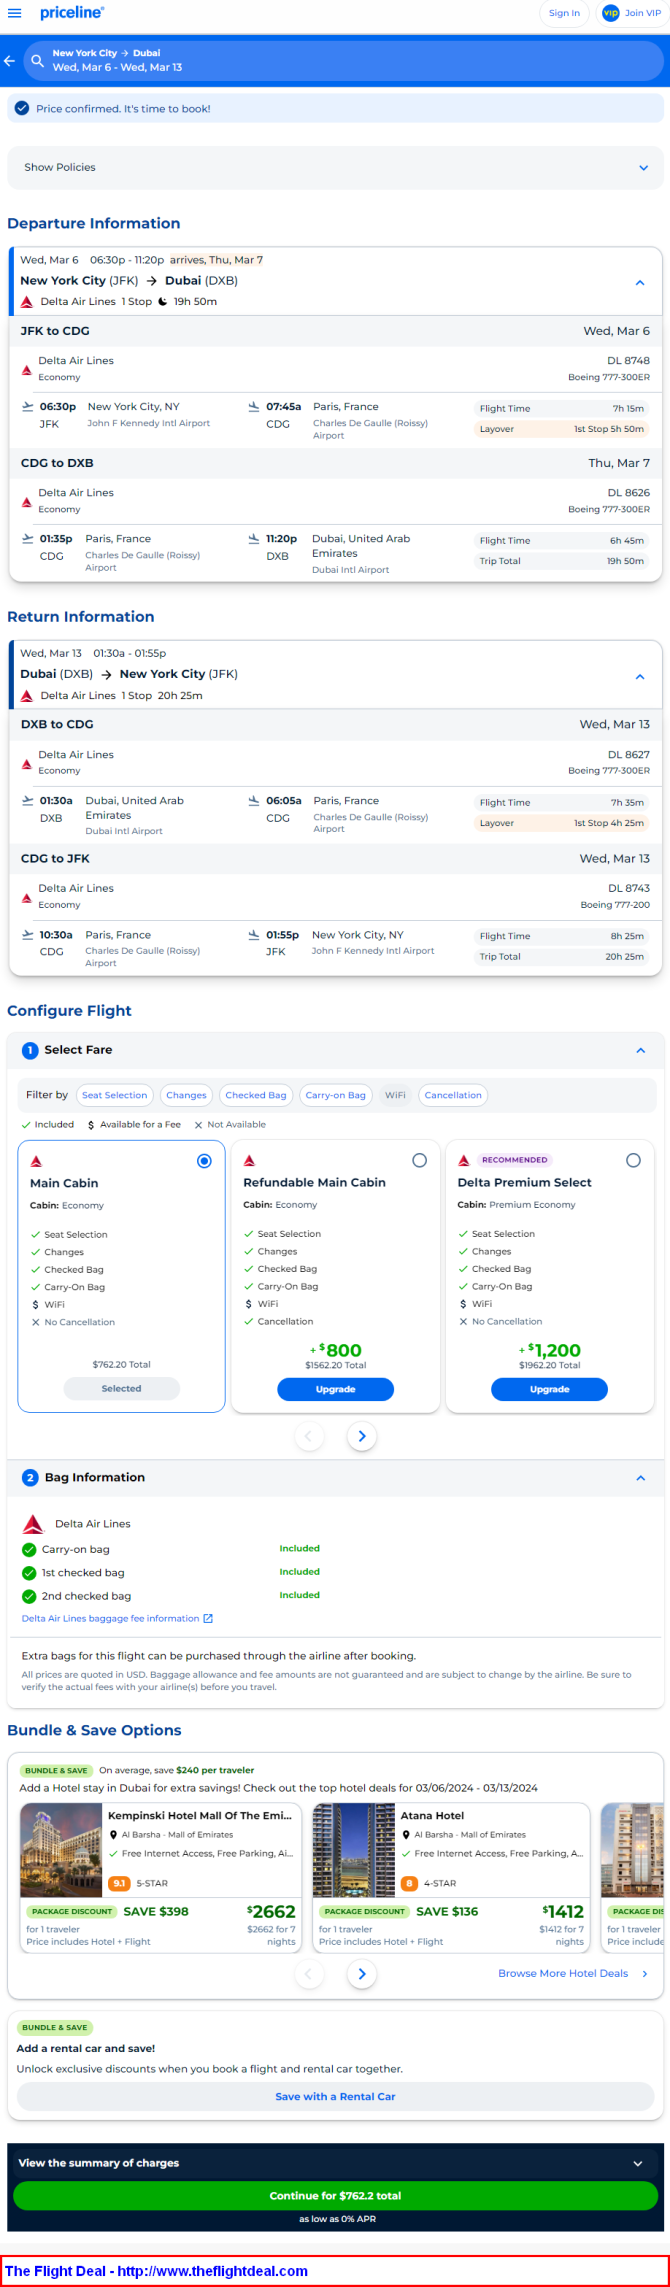Click overnight moon icon near 19h 50m
Screen dimensions: 670x2287
[x=162, y=302]
